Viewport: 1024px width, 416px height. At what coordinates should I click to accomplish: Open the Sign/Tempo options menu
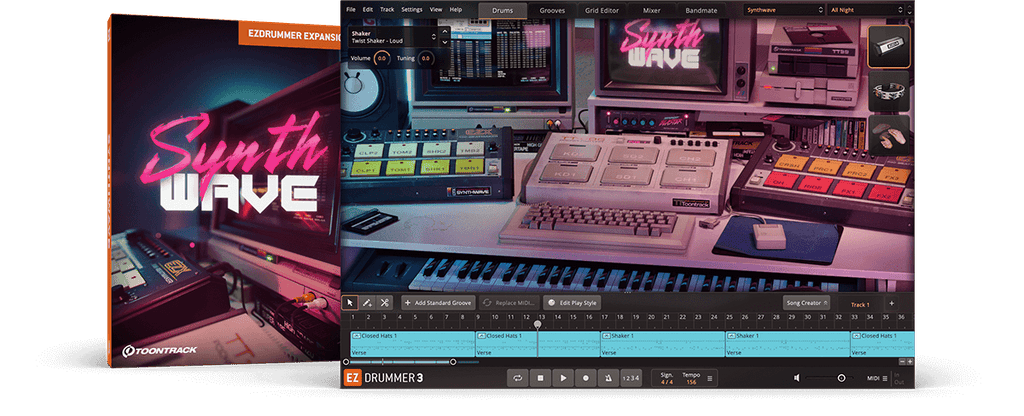coord(710,377)
